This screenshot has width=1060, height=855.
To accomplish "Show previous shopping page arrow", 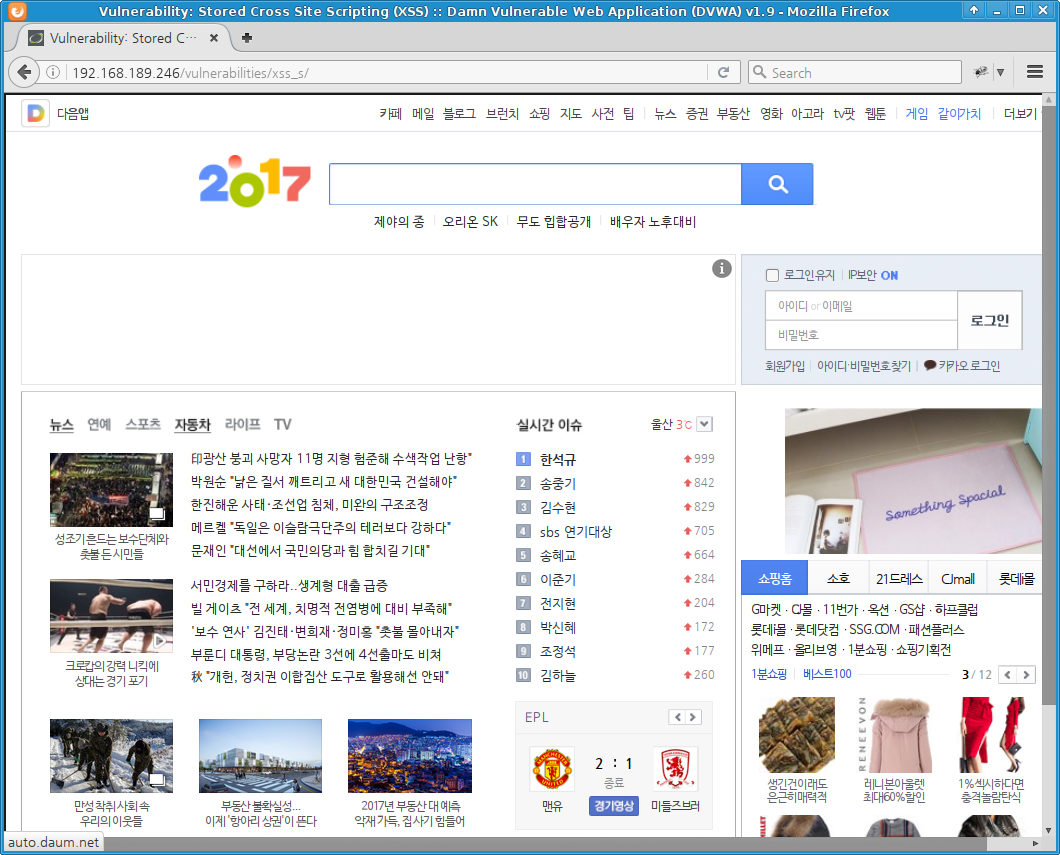I will click(1008, 675).
